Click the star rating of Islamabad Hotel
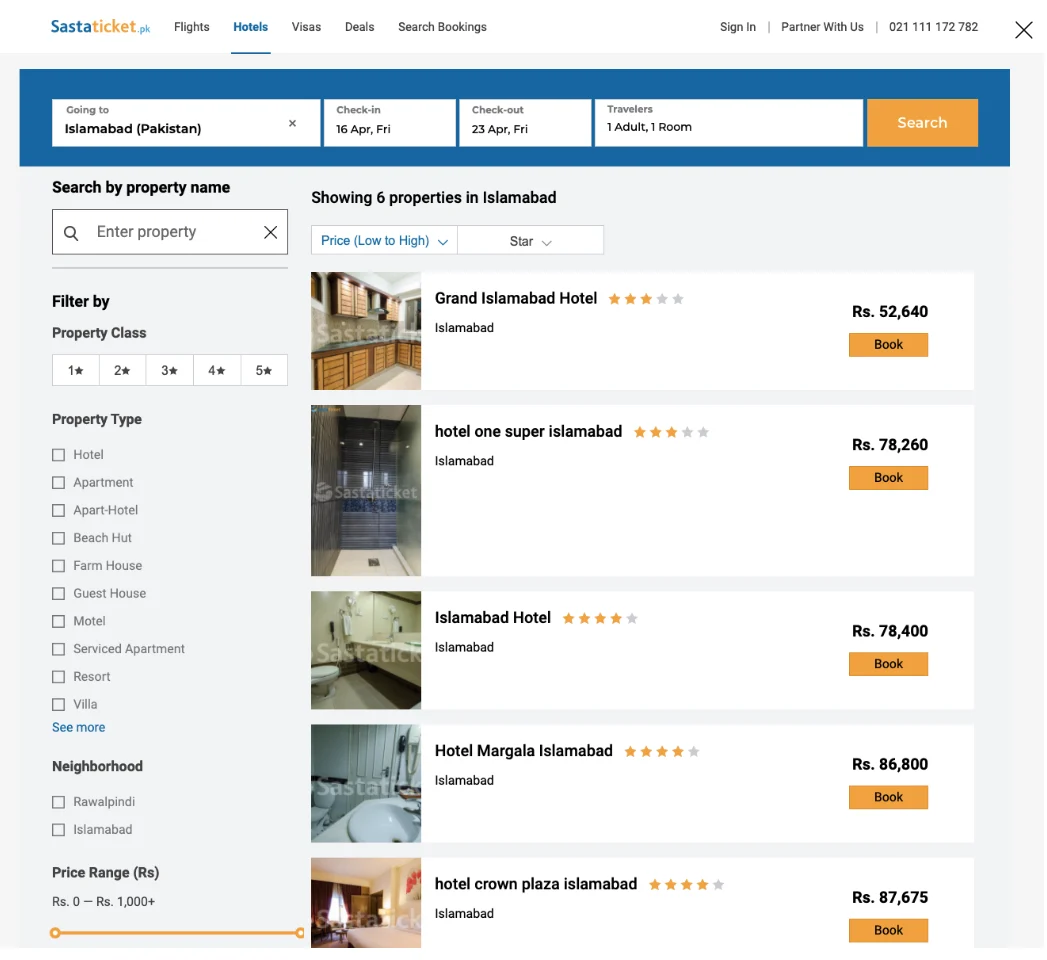Screen dimensions: 1047x960 600,619
